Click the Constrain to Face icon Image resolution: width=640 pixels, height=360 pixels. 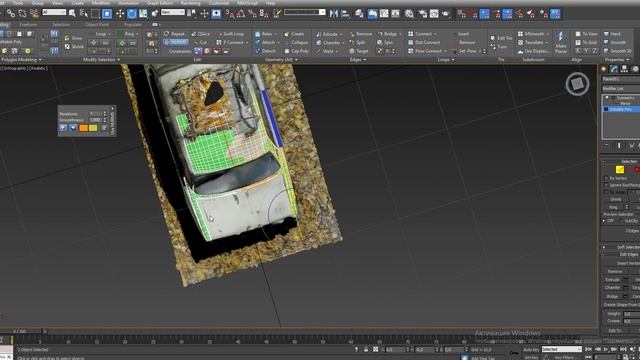click(217, 51)
